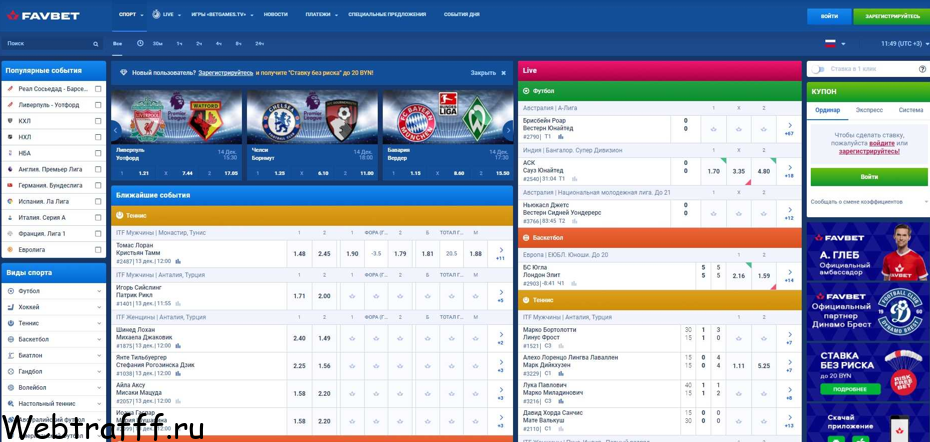Click the Live section basketball icon
This screenshot has height=442, width=930.
click(x=526, y=238)
